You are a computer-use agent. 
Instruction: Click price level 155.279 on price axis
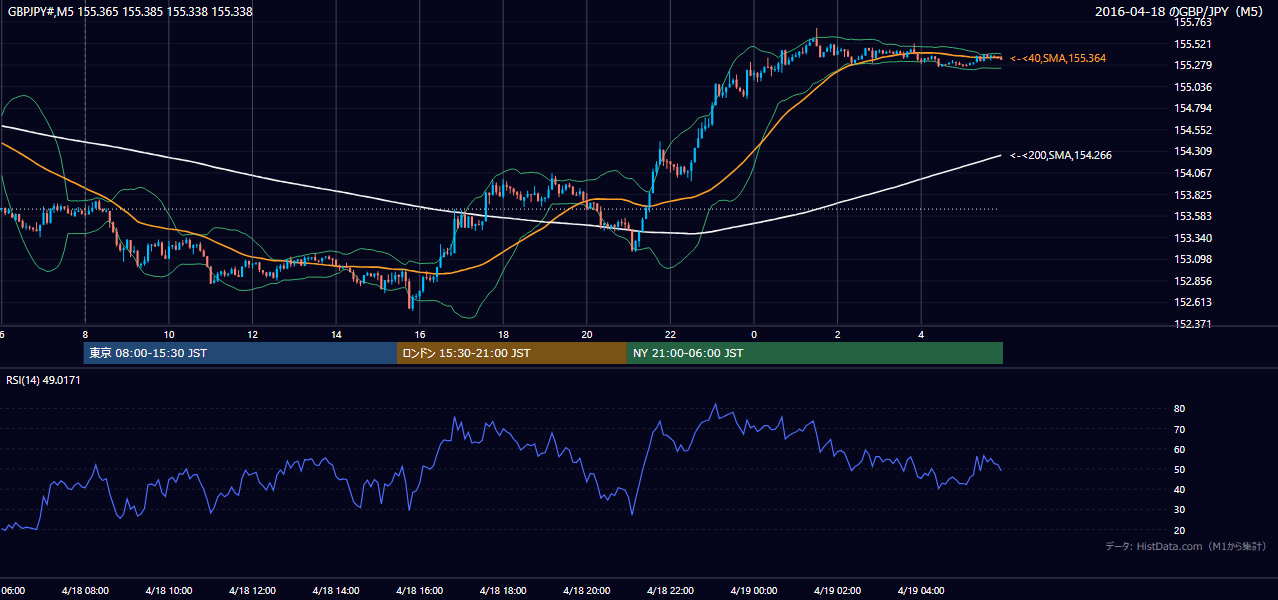1193,66
